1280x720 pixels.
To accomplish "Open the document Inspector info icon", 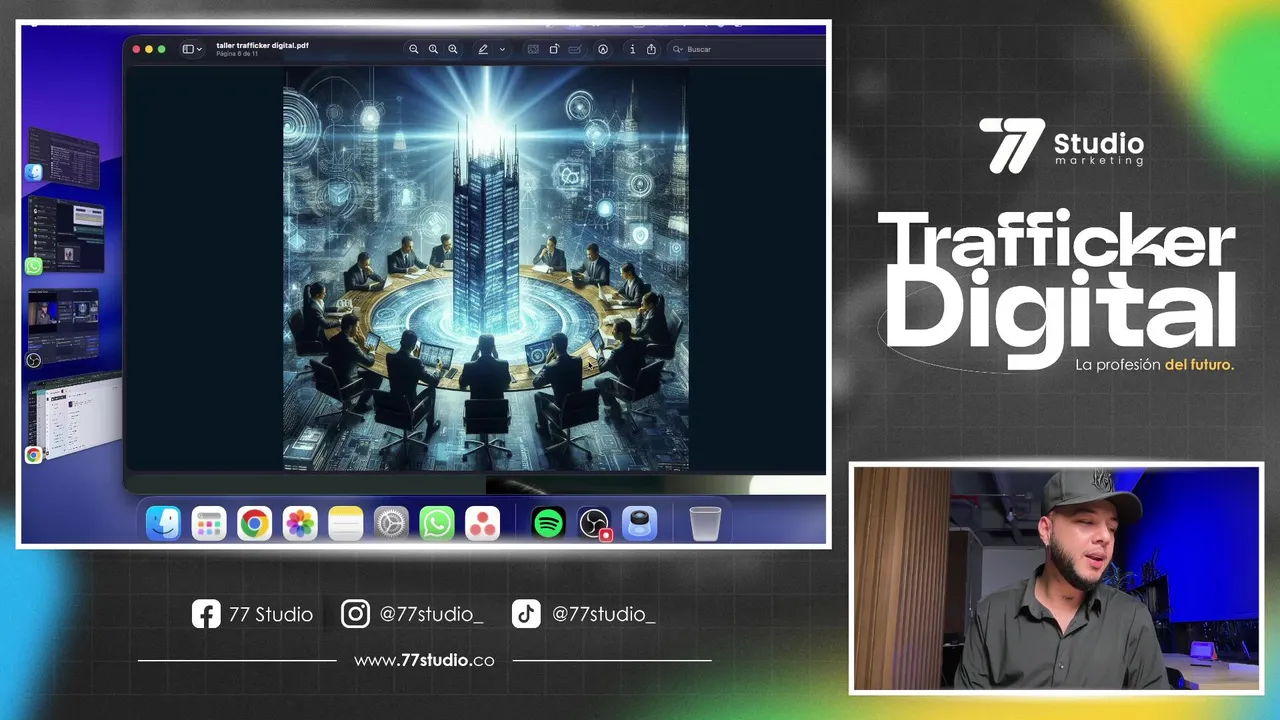I will click(632, 49).
